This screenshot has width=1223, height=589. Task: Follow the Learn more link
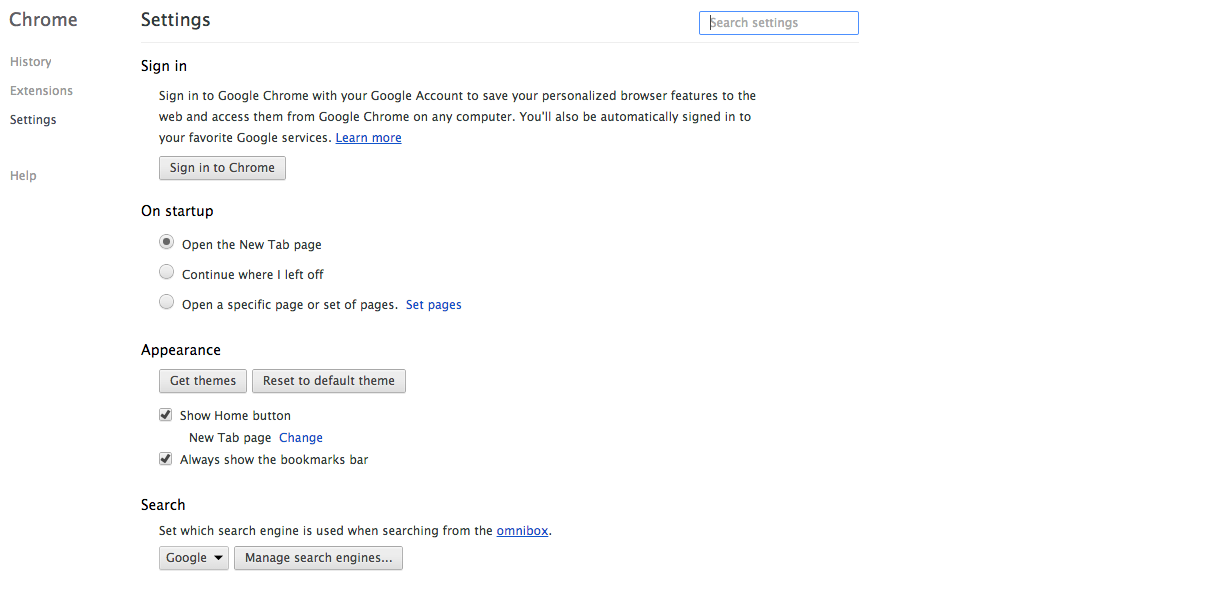(x=368, y=138)
